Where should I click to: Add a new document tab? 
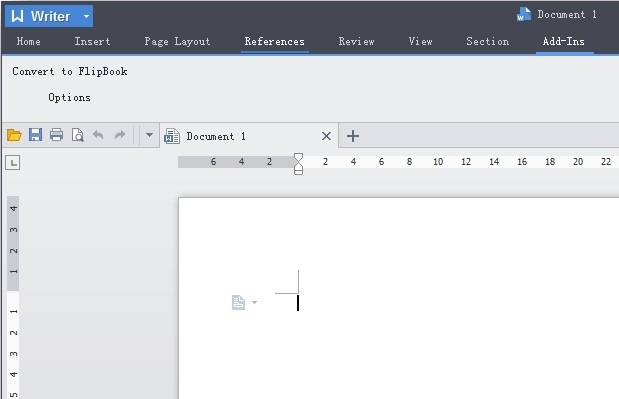353,136
